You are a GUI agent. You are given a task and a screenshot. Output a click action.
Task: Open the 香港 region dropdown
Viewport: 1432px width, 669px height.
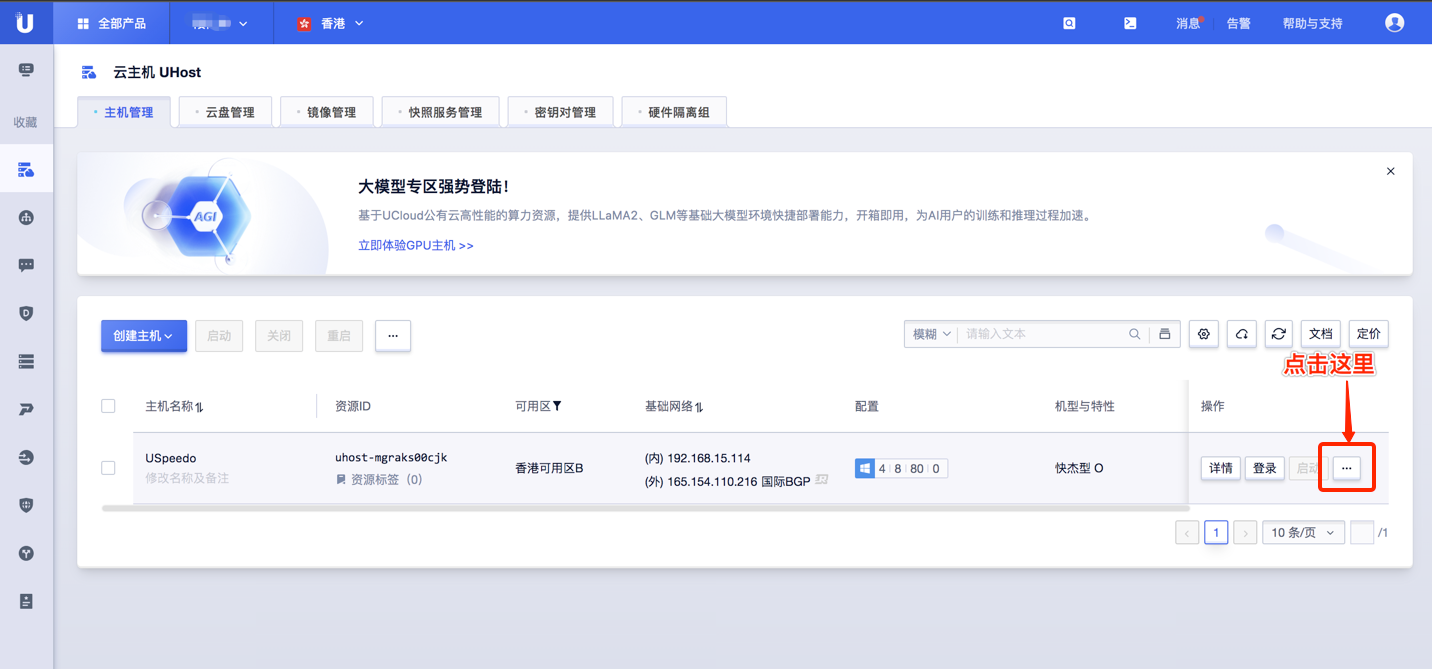[x=331, y=23]
